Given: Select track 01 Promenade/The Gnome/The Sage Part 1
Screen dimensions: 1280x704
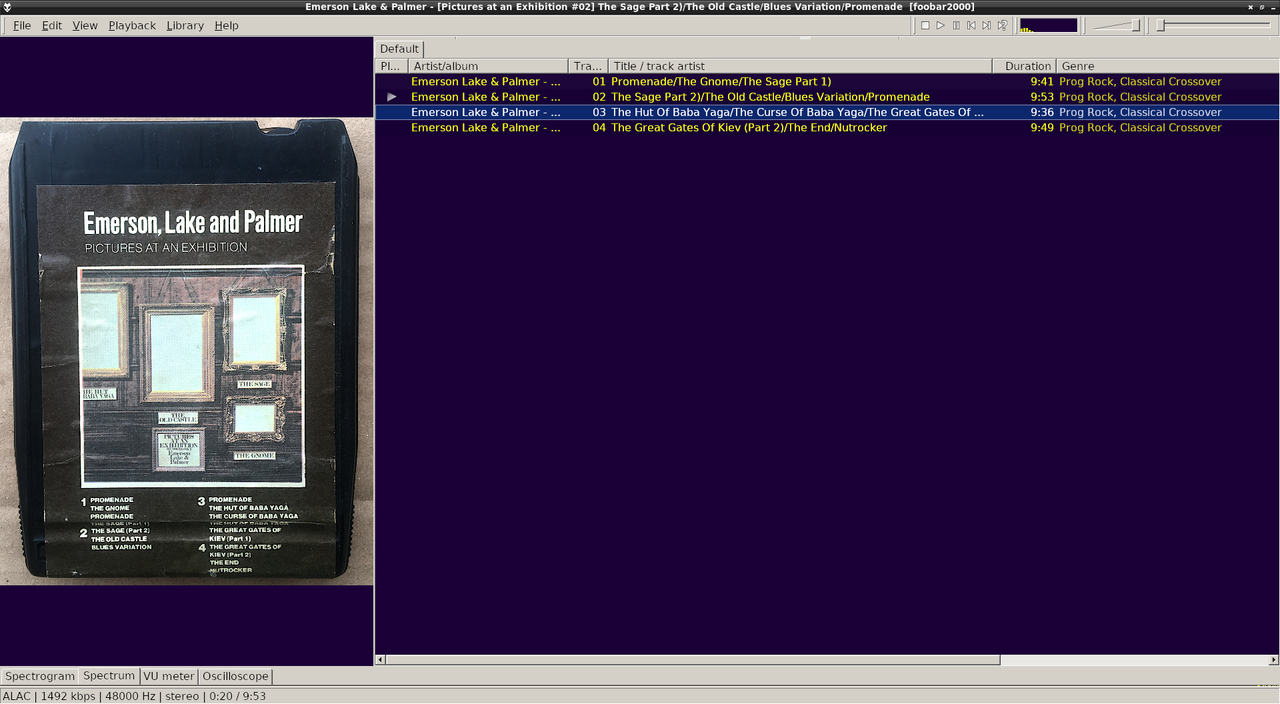Looking at the screenshot, I should [x=827, y=81].
